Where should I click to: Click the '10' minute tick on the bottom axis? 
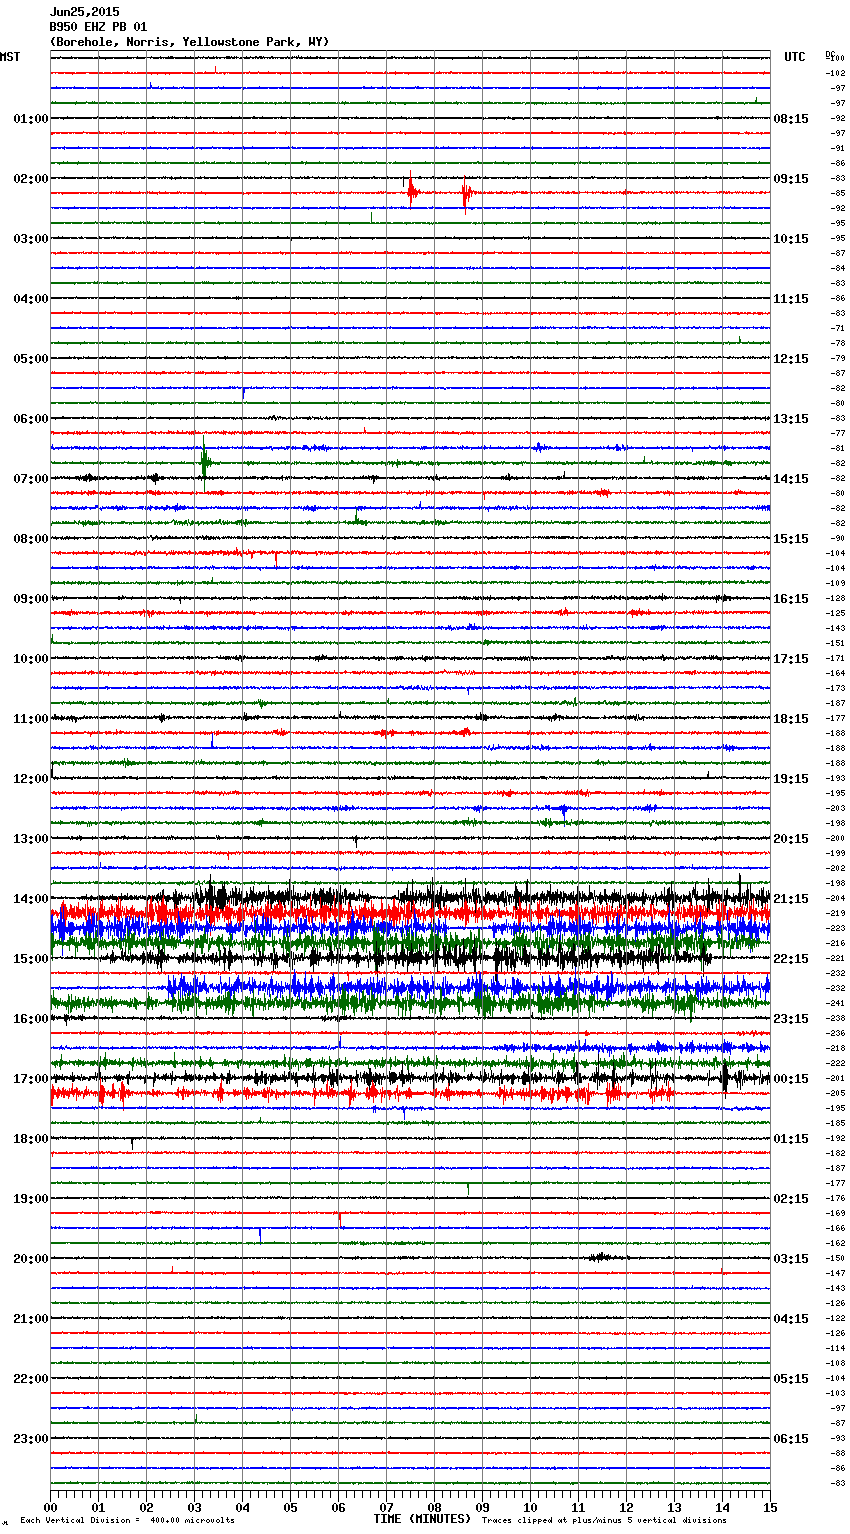530,1507
